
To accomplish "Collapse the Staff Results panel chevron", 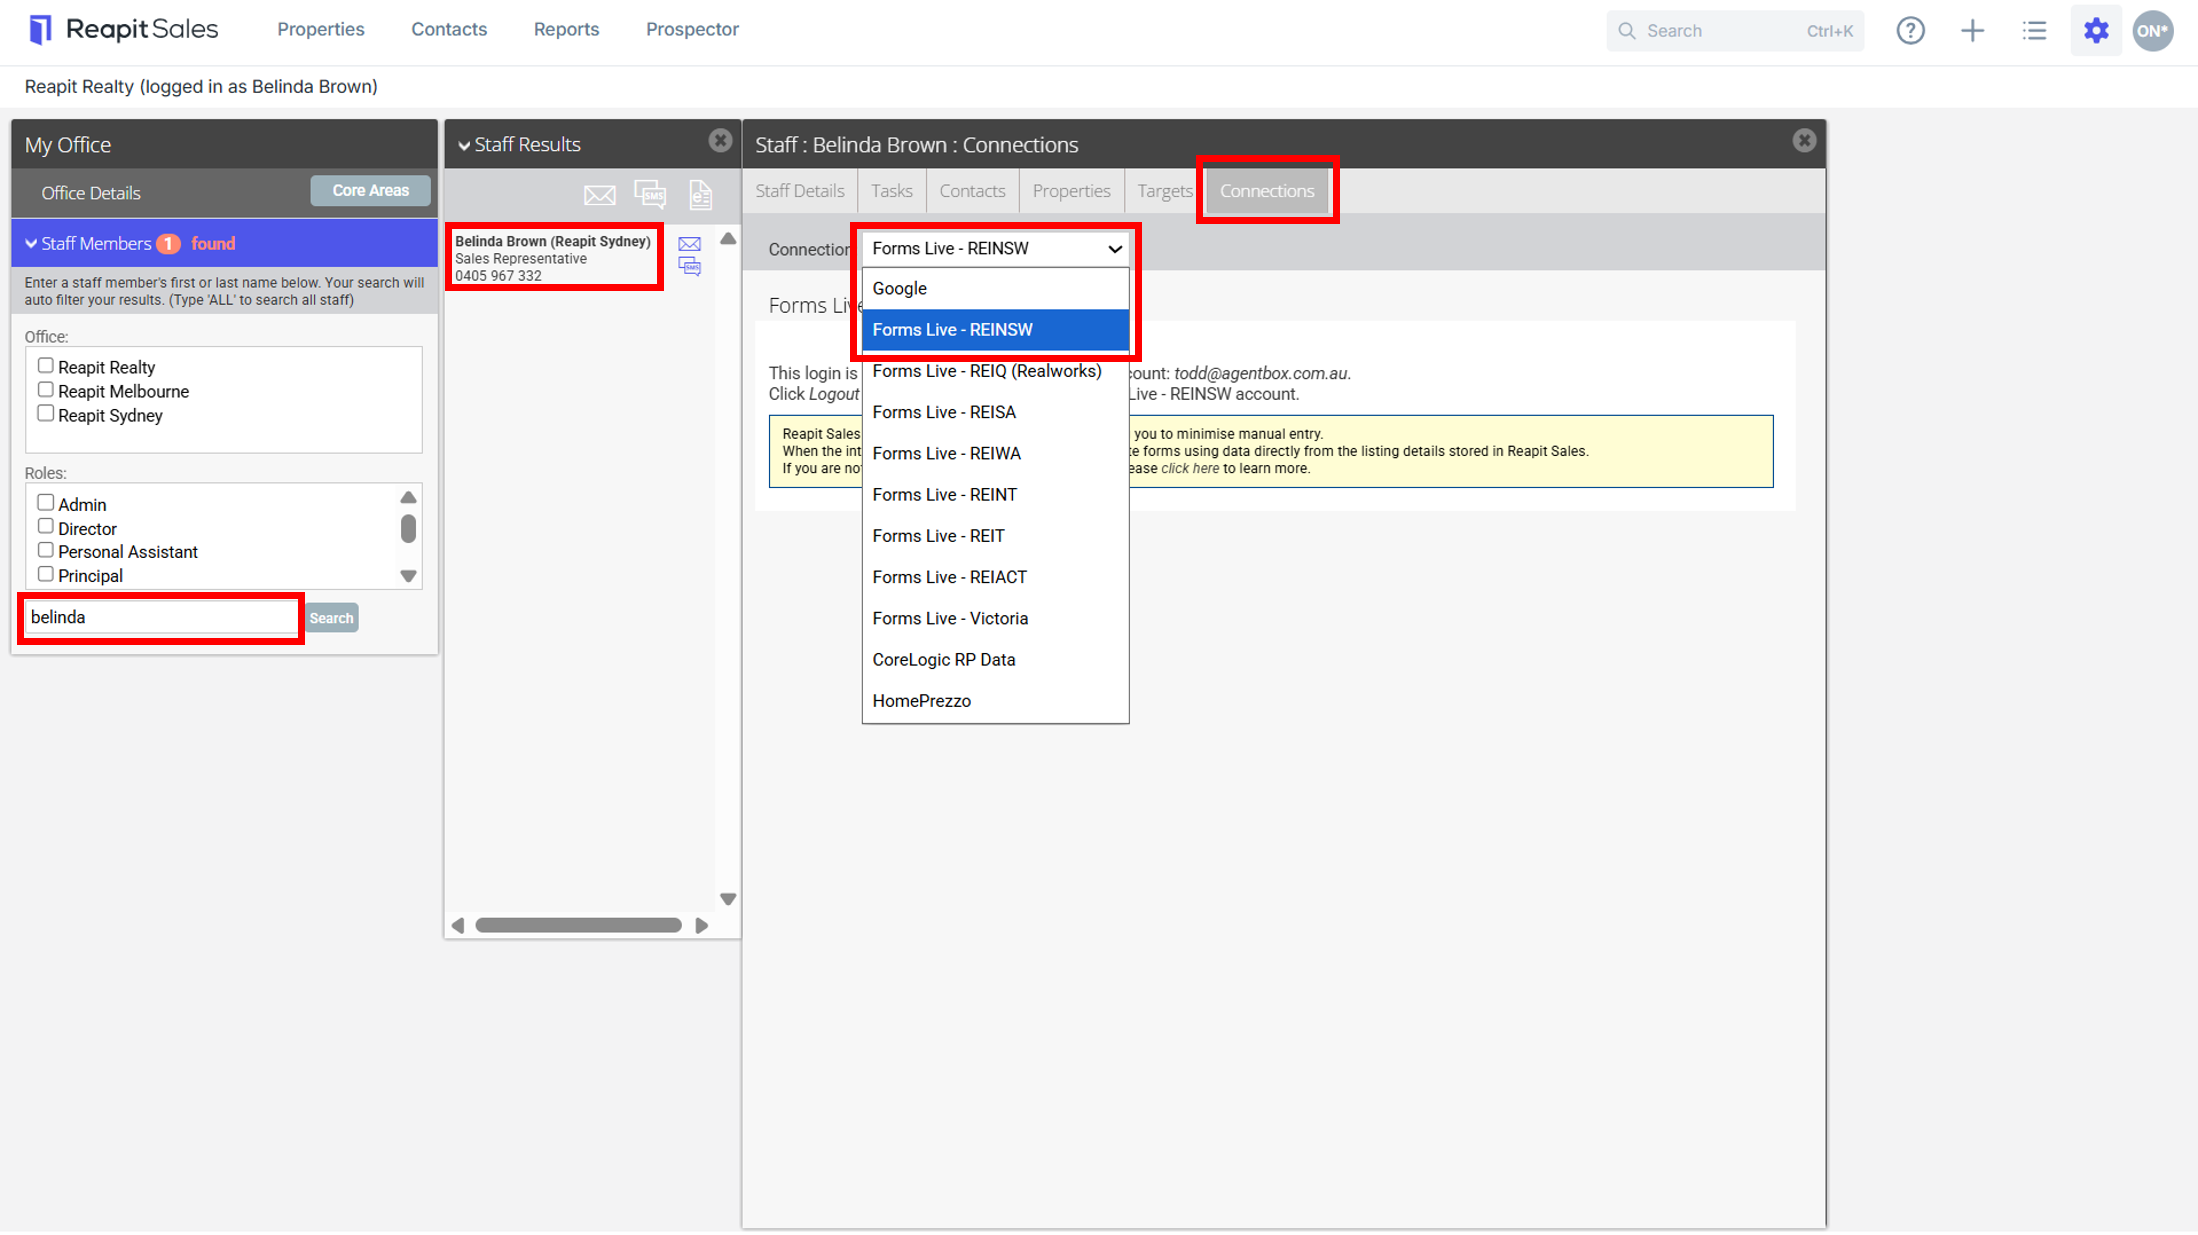I will [464, 146].
